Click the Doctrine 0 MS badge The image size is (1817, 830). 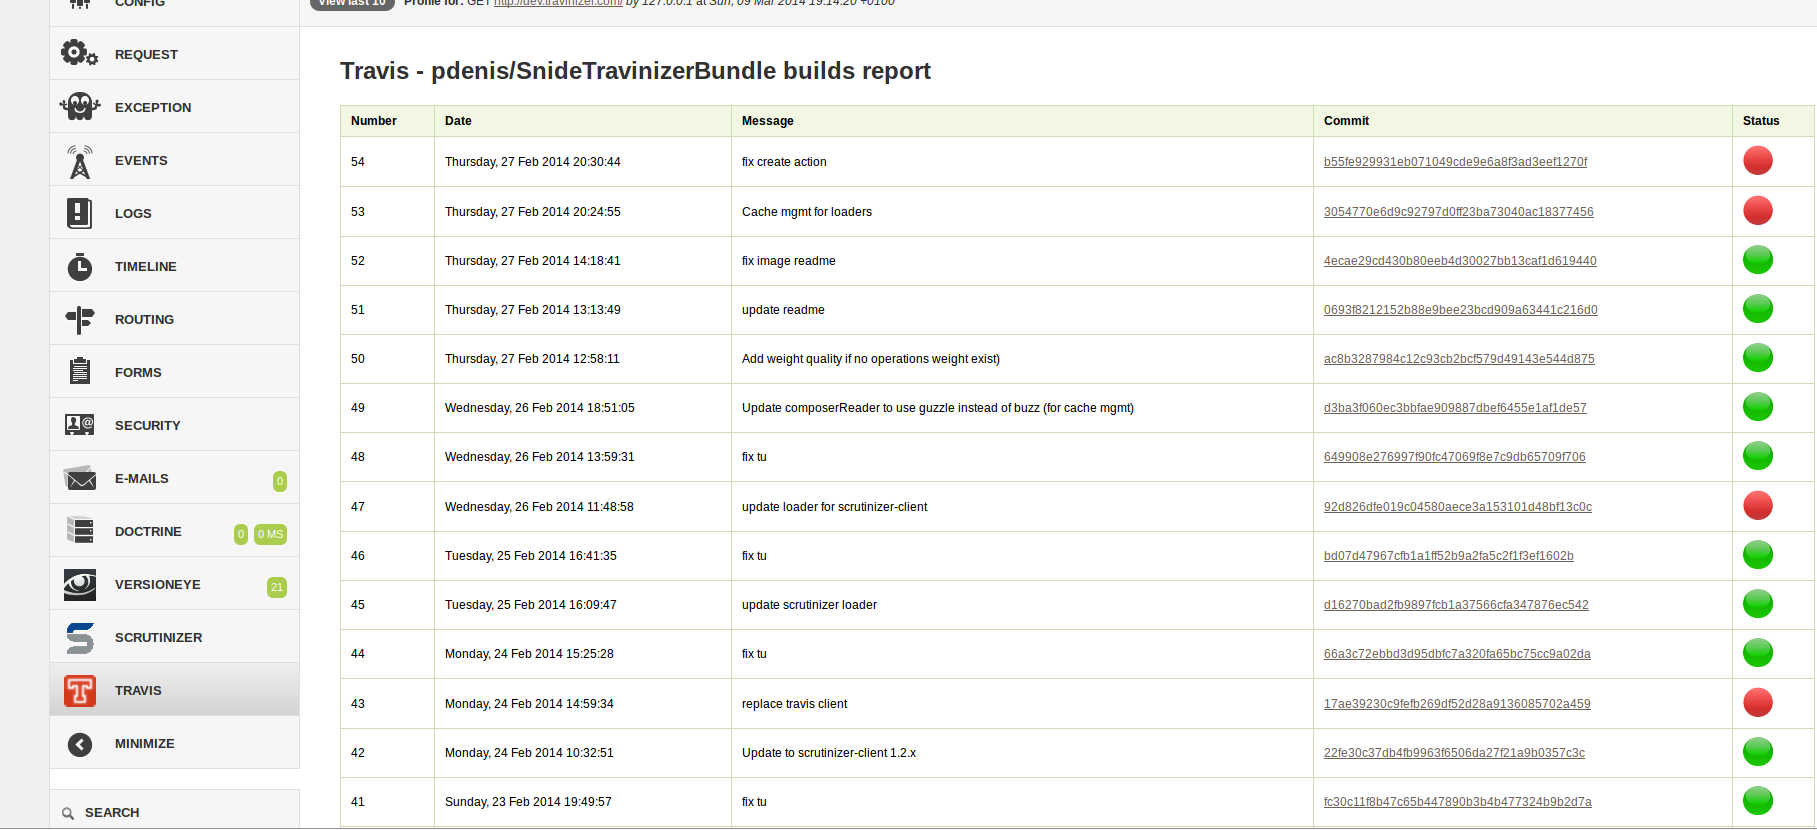pos(270,534)
